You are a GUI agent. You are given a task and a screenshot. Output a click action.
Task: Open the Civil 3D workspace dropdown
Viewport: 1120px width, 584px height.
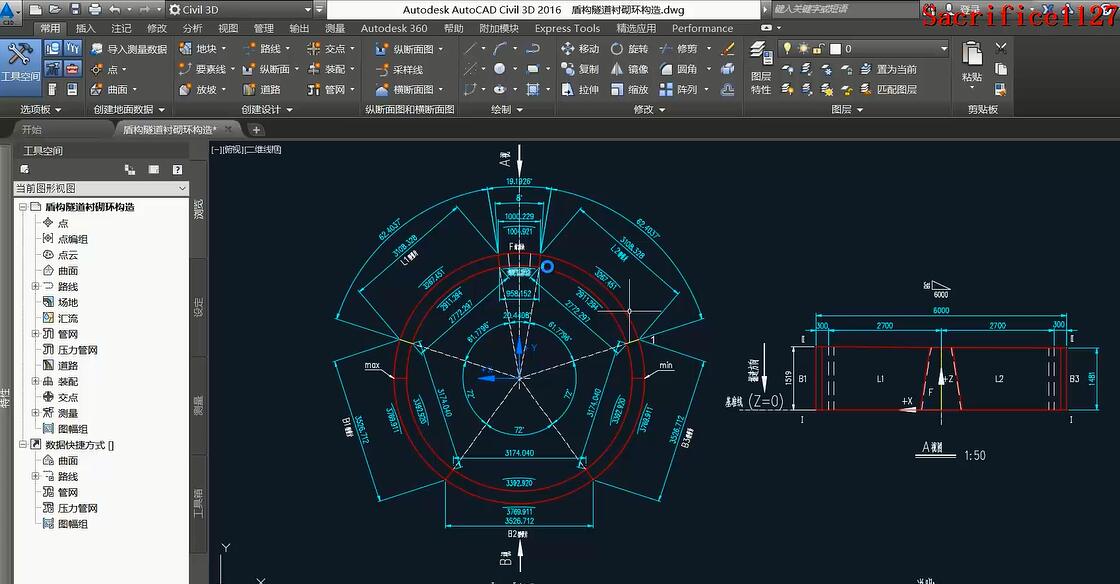pyautogui.click(x=240, y=9)
